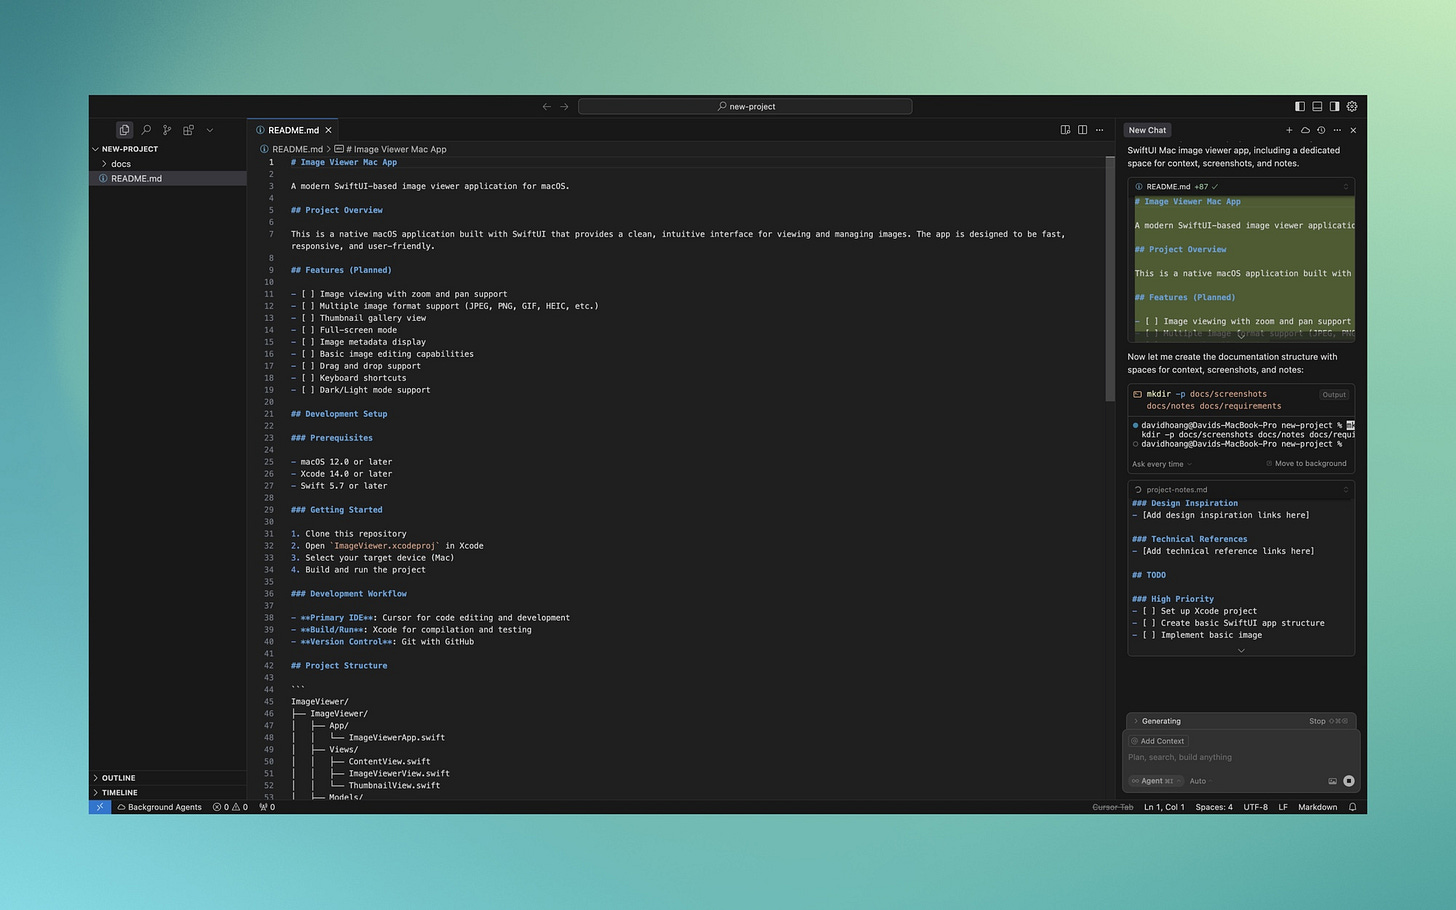The height and width of the screenshot is (910, 1456).
Task: Close the chat panel
Action: 1353,130
